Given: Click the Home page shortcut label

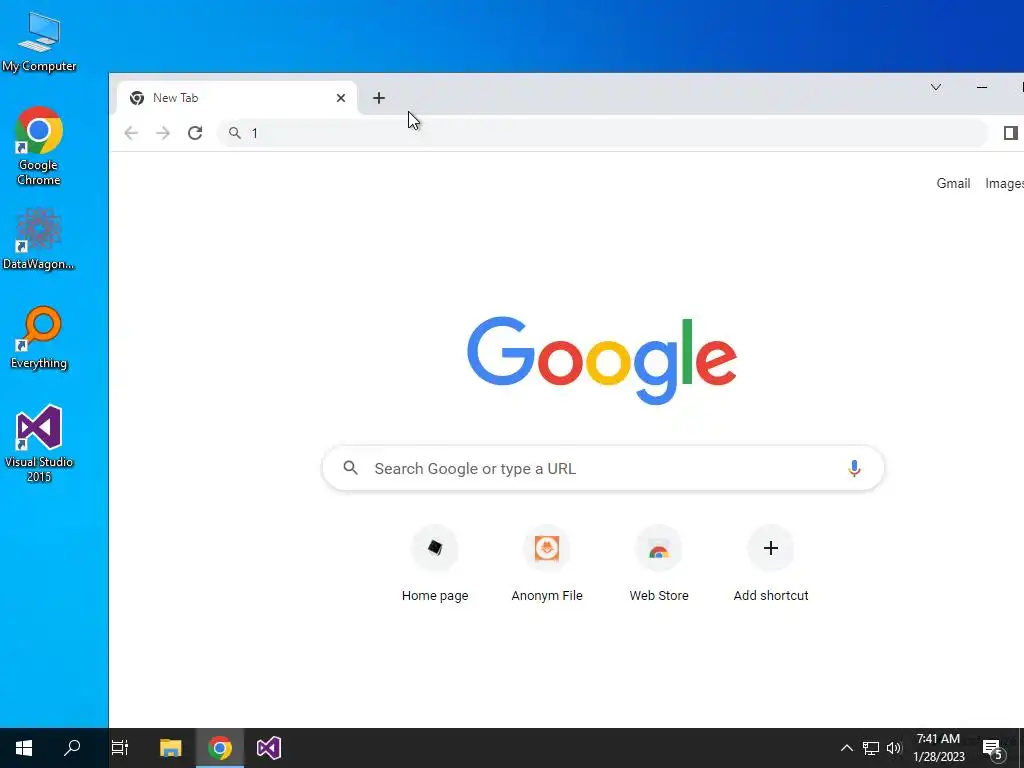Looking at the screenshot, I should (x=435, y=596).
